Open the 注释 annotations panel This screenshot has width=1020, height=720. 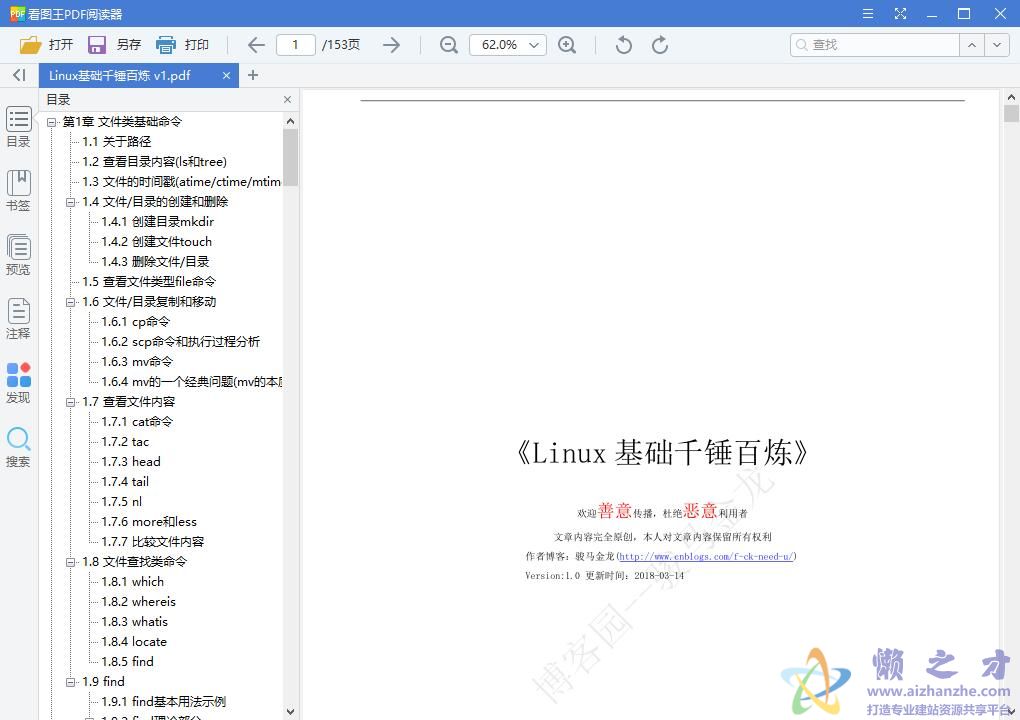[18, 317]
